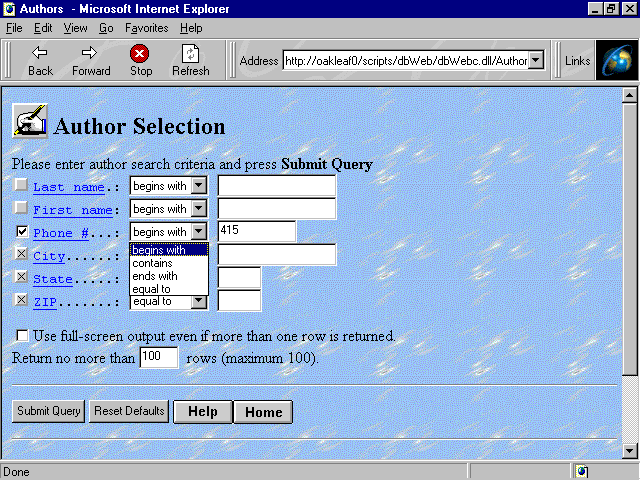Click the Author Selection pen icon
Image resolution: width=640 pixels, height=480 pixels.
pos(29,122)
